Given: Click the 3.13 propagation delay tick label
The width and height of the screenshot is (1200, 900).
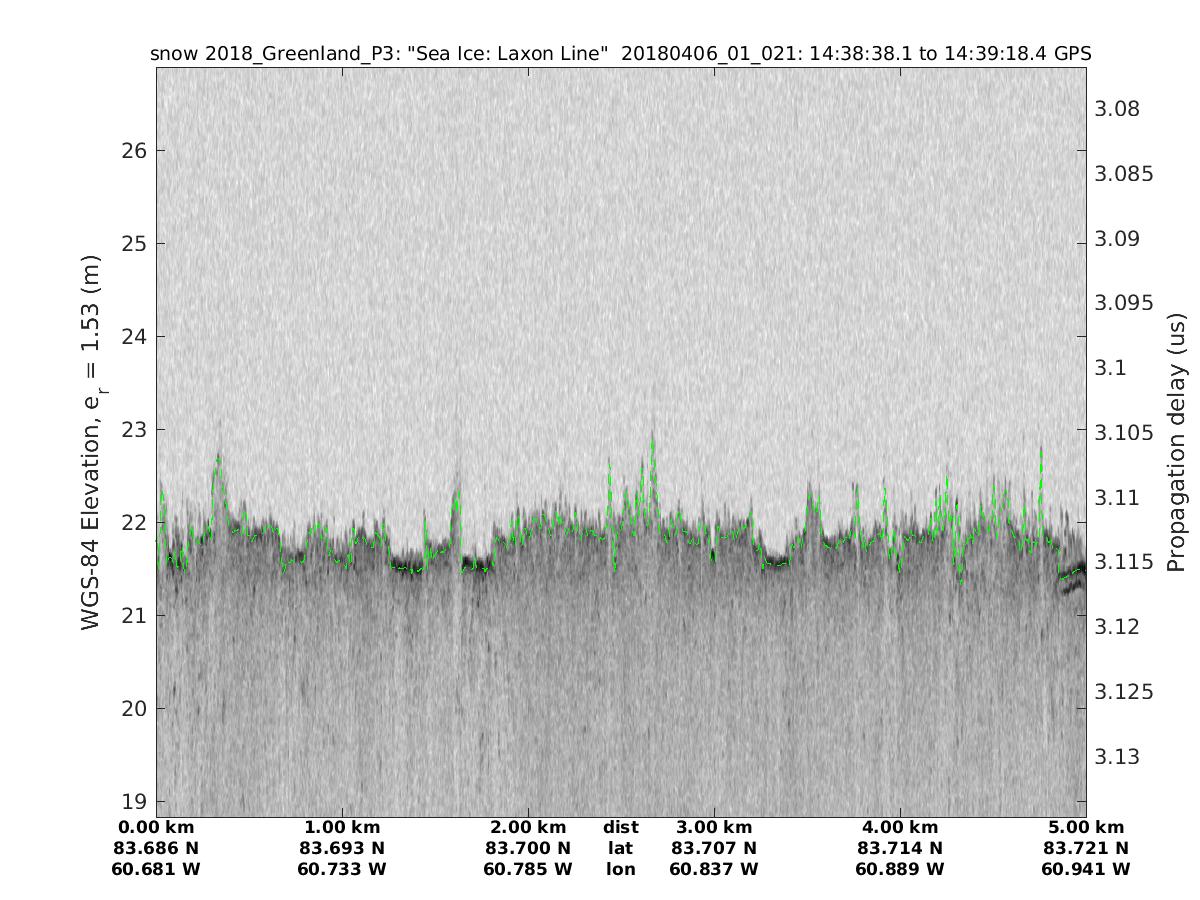Looking at the screenshot, I should pyautogui.click(x=1117, y=756).
